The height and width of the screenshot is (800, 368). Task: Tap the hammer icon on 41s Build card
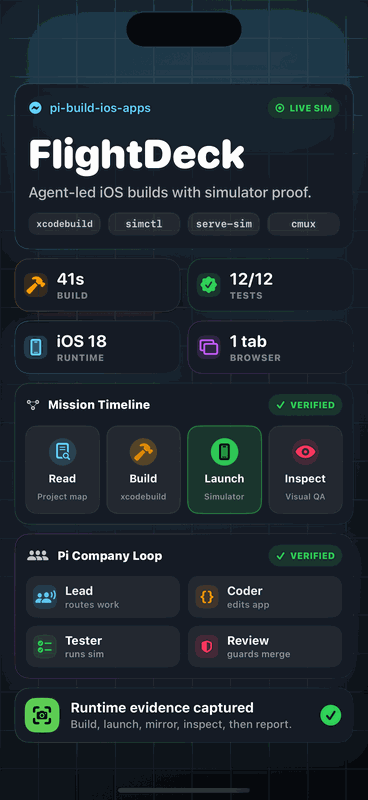[36, 285]
